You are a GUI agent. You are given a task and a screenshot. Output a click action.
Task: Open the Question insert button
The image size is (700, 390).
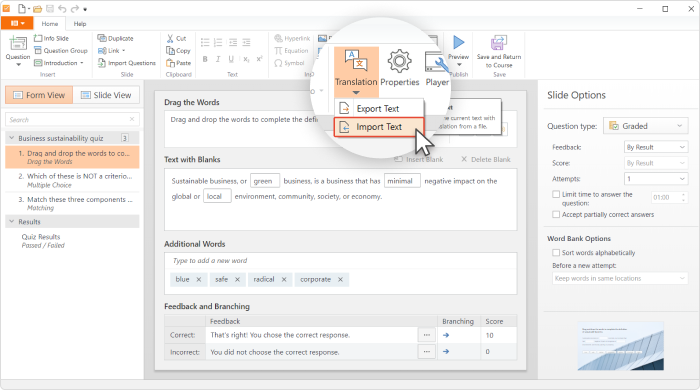click(17, 51)
